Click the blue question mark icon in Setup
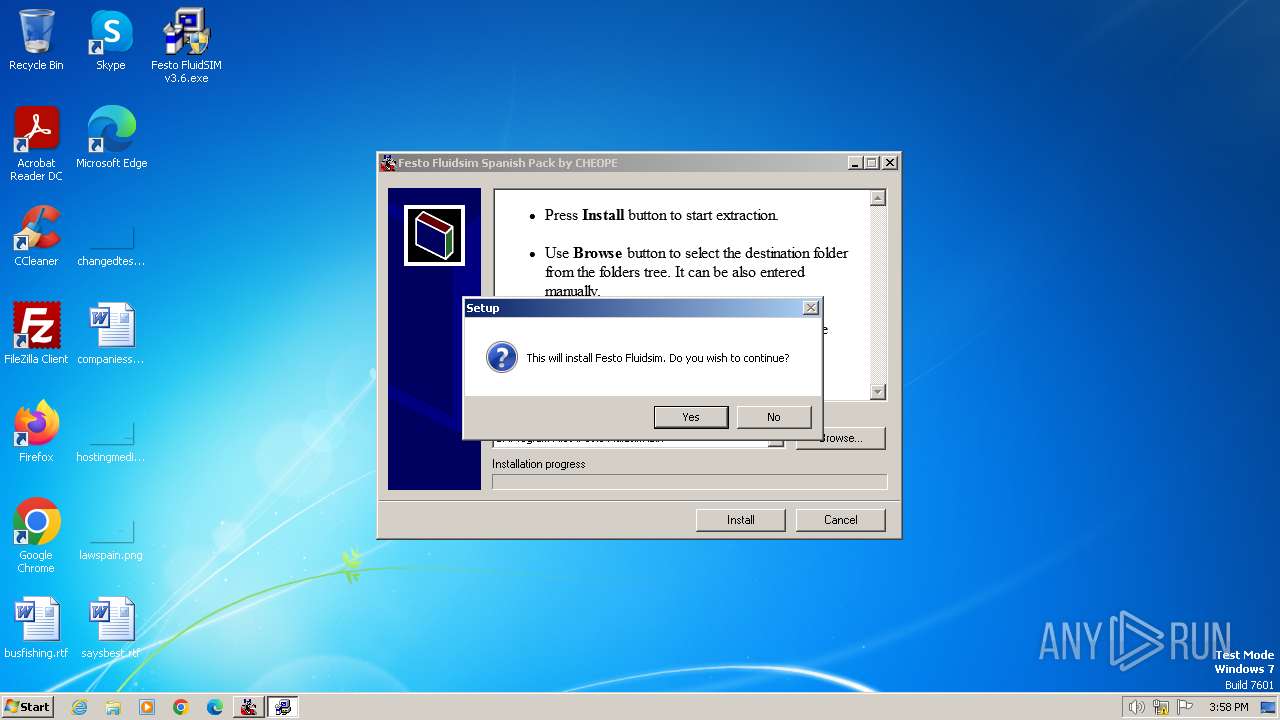Viewport: 1280px width, 720px height. pos(501,357)
